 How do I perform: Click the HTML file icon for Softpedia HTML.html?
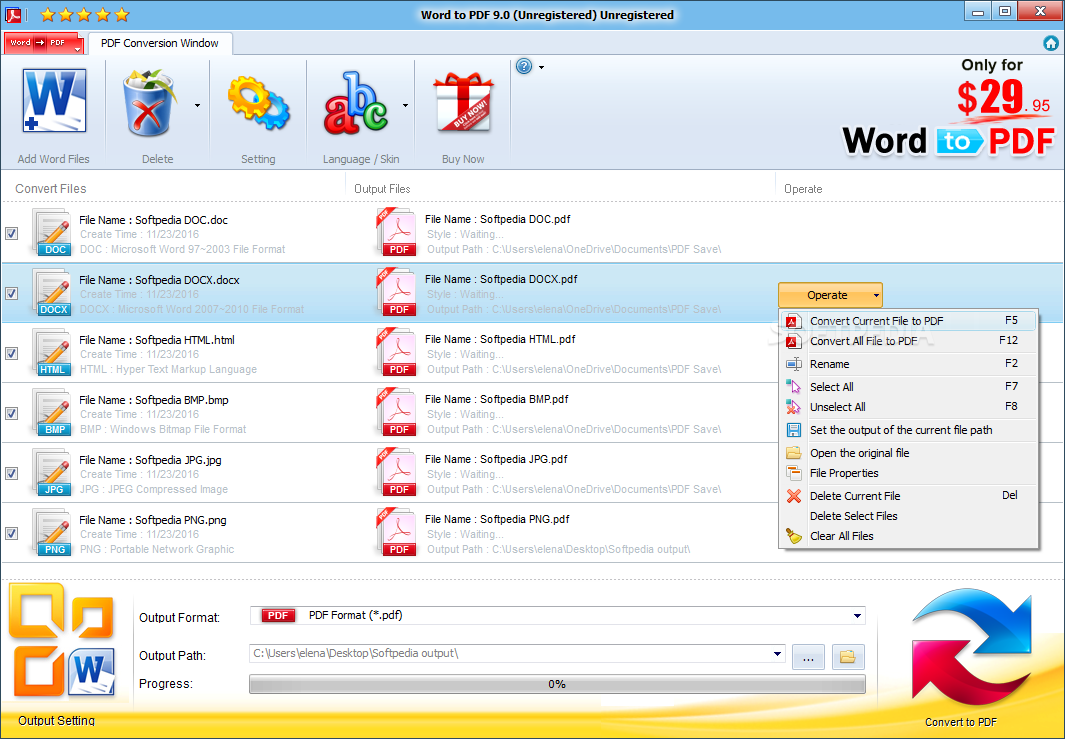click(x=52, y=353)
